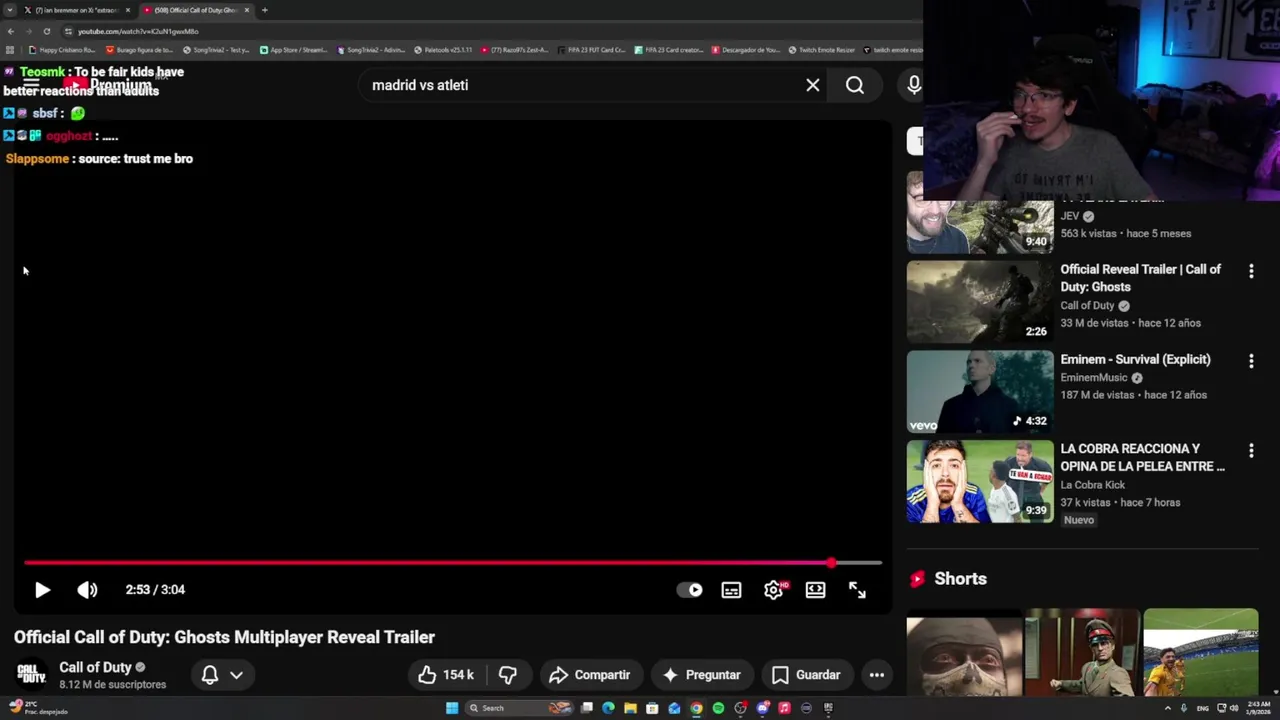The width and height of the screenshot is (1280, 720).
Task: Toggle the autoplay switch in player
Action: [x=690, y=590]
